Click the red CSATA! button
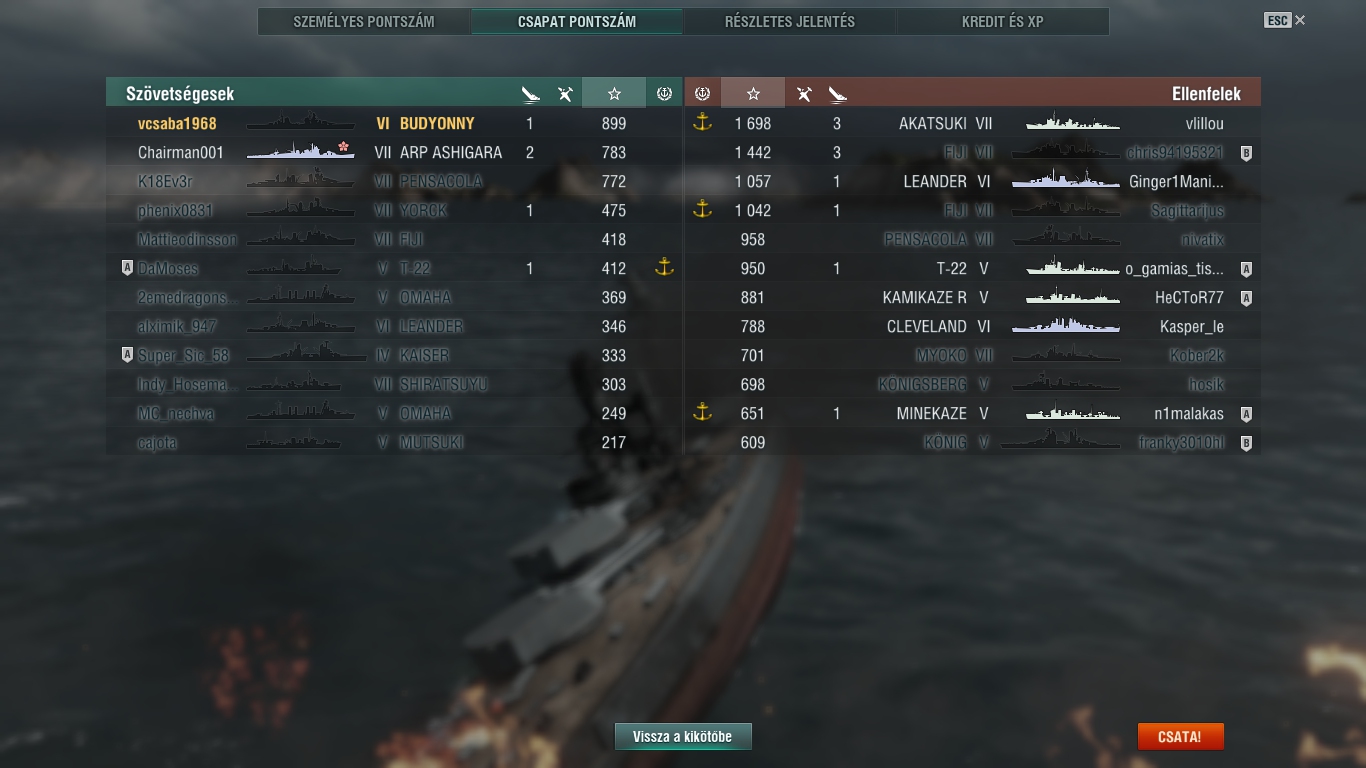 tap(1180, 737)
